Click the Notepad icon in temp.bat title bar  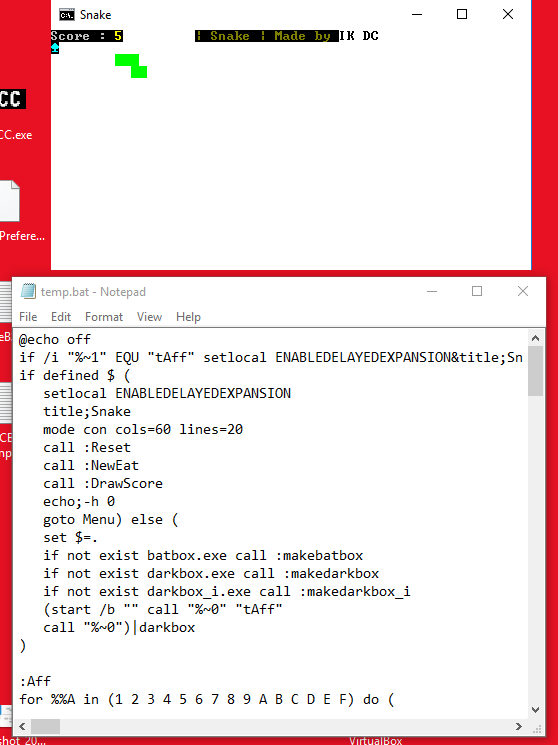tap(28, 291)
